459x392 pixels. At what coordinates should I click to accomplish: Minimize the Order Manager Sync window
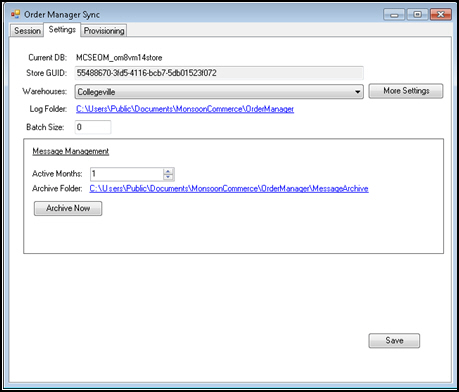pos(394,15)
